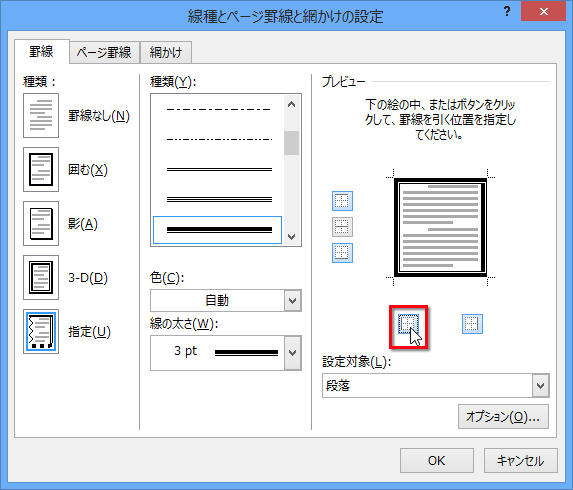
Task: Click the 影(A) label
Action: (x=83, y=224)
